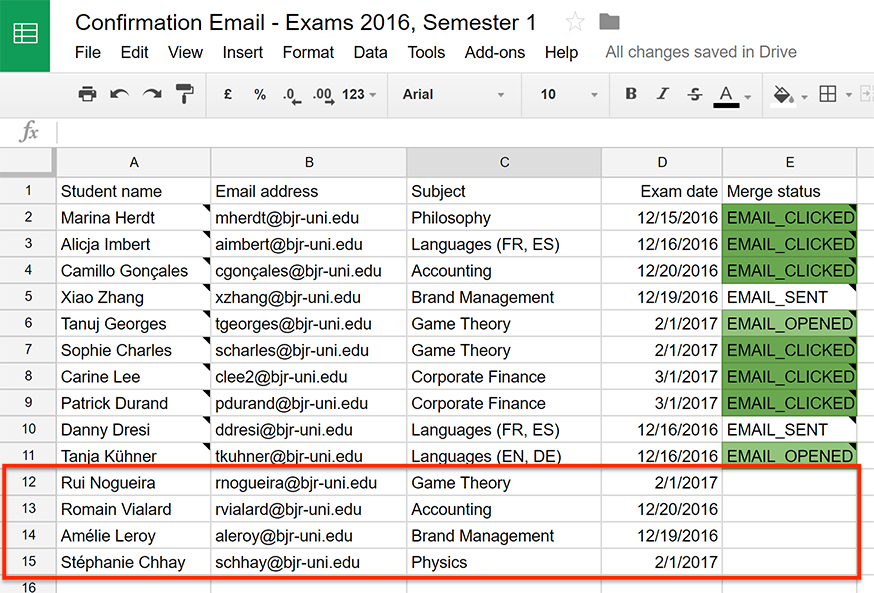Expand the 123 number formats dropdown
The height and width of the screenshot is (593, 874).
tap(359, 94)
